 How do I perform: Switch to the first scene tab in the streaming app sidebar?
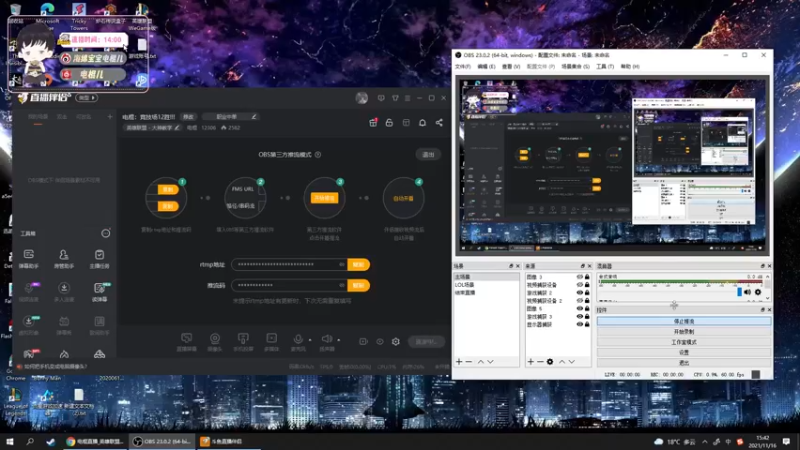(38, 117)
